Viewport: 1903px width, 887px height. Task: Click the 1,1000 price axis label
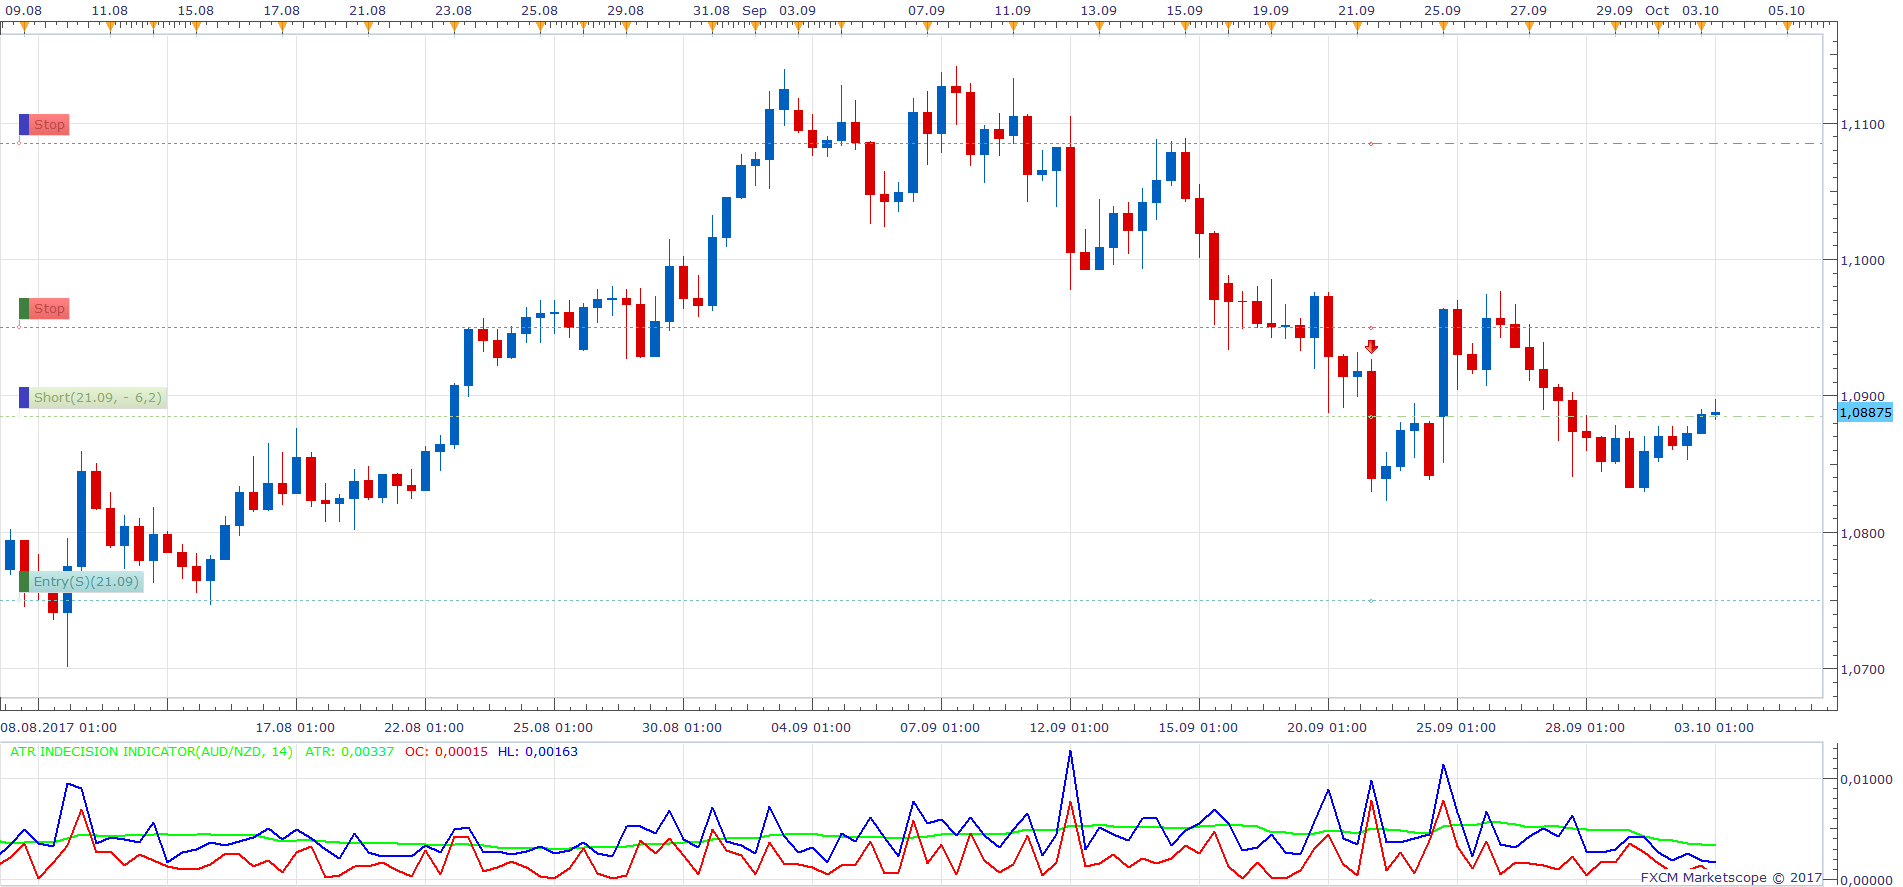coord(1863,261)
